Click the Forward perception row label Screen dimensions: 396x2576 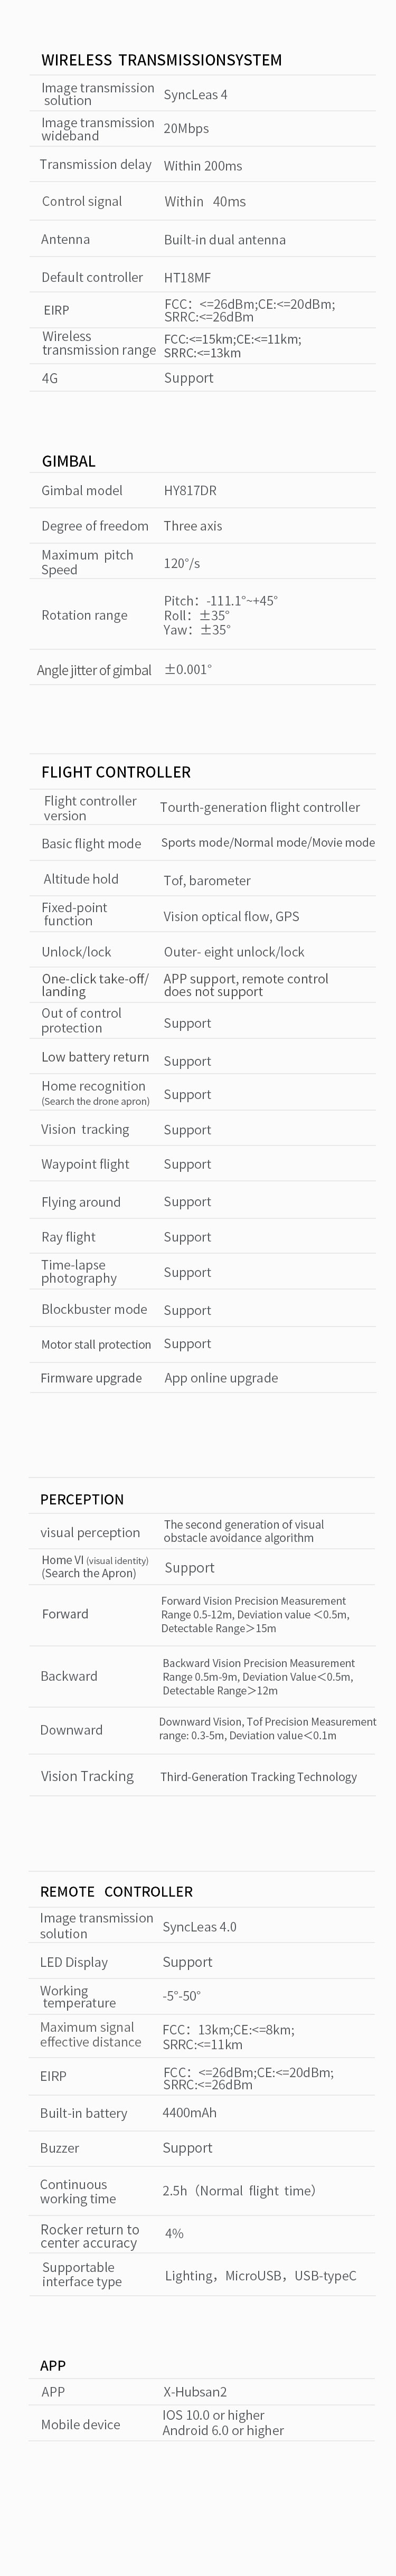pos(65,1614)
